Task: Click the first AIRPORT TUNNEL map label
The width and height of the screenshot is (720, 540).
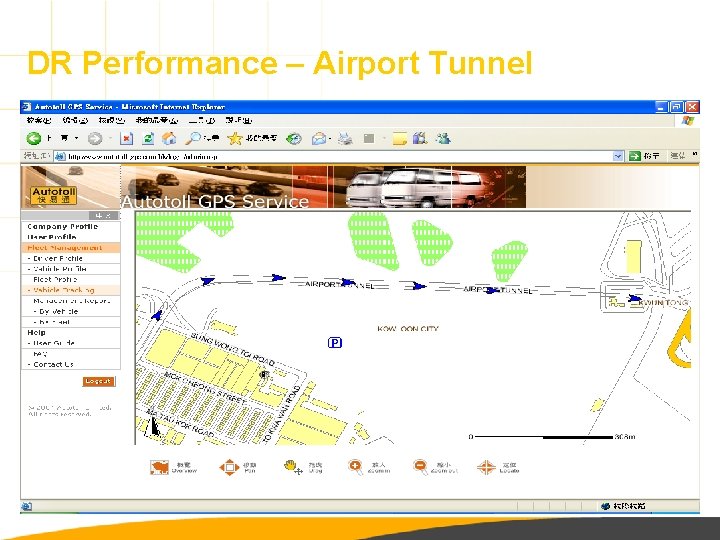Action: tap(339, 285)
